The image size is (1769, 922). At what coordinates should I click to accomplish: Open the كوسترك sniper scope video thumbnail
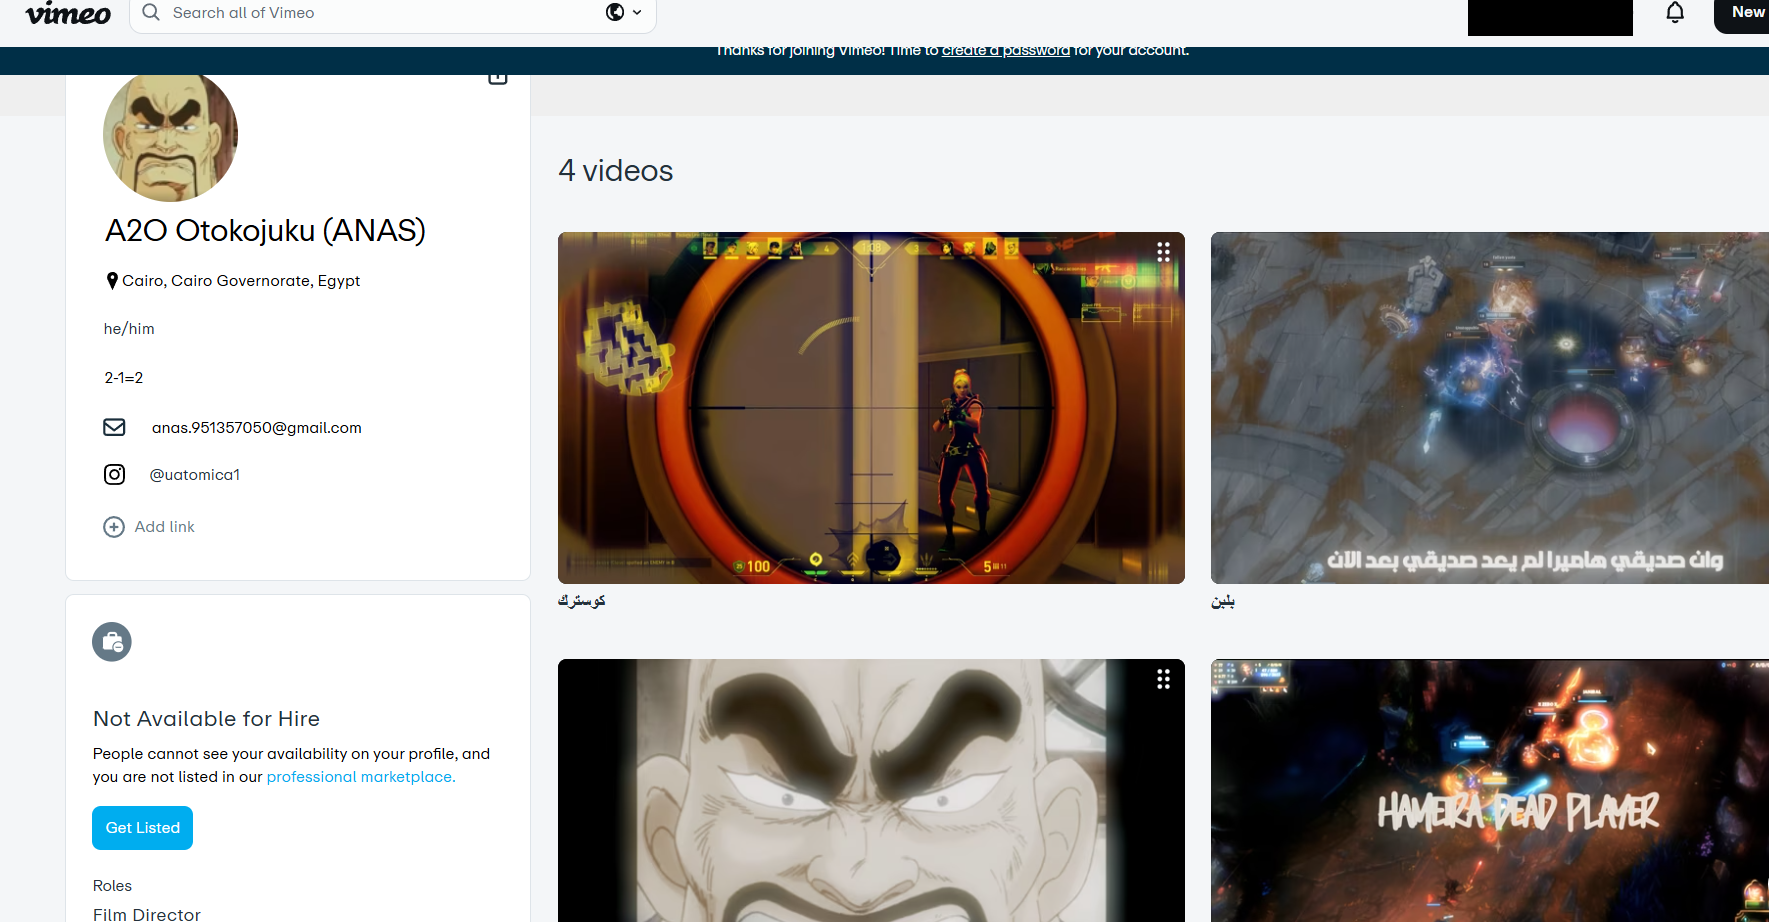click(x=871, y=408)
